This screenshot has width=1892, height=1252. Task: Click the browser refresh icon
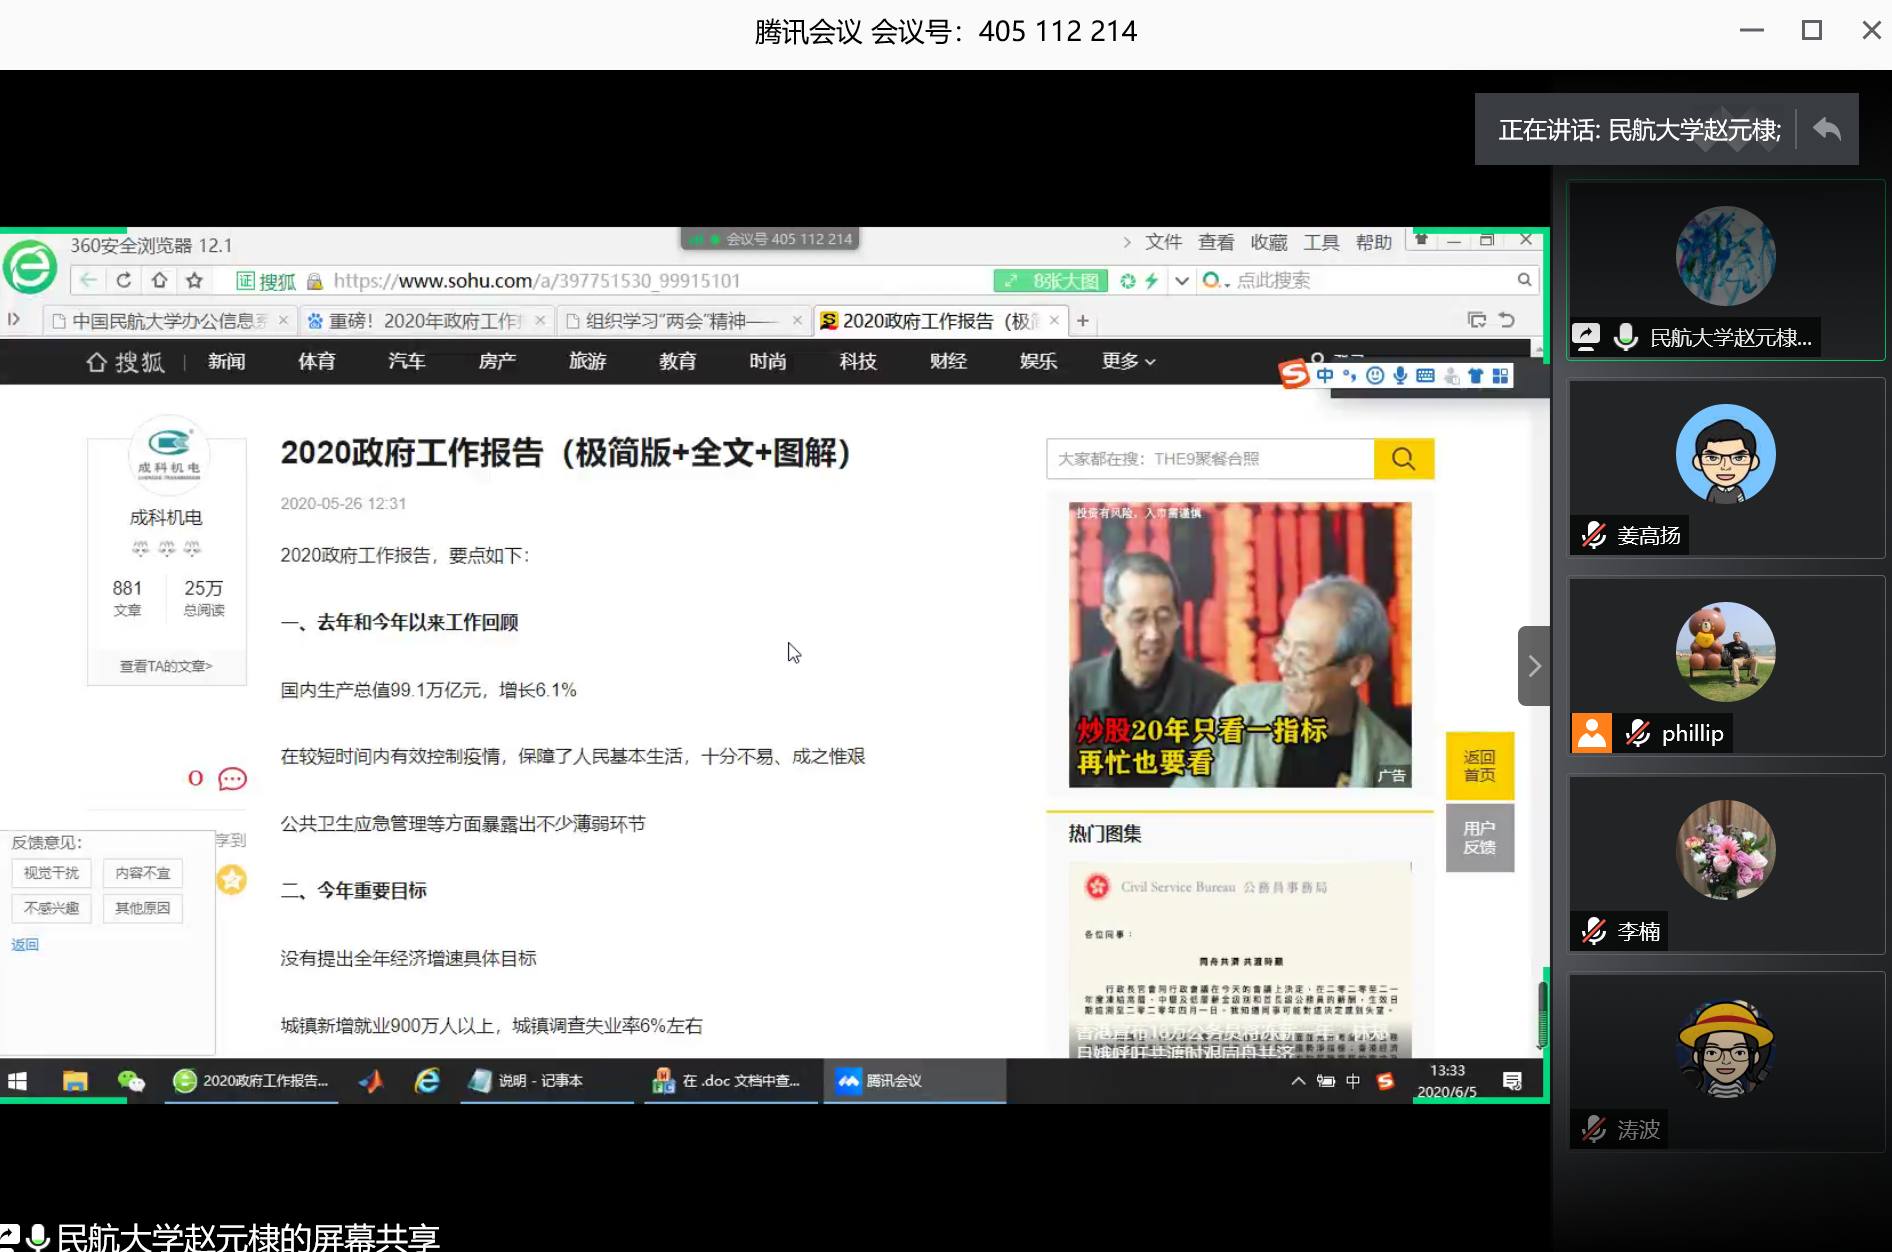tap(124, 280)
